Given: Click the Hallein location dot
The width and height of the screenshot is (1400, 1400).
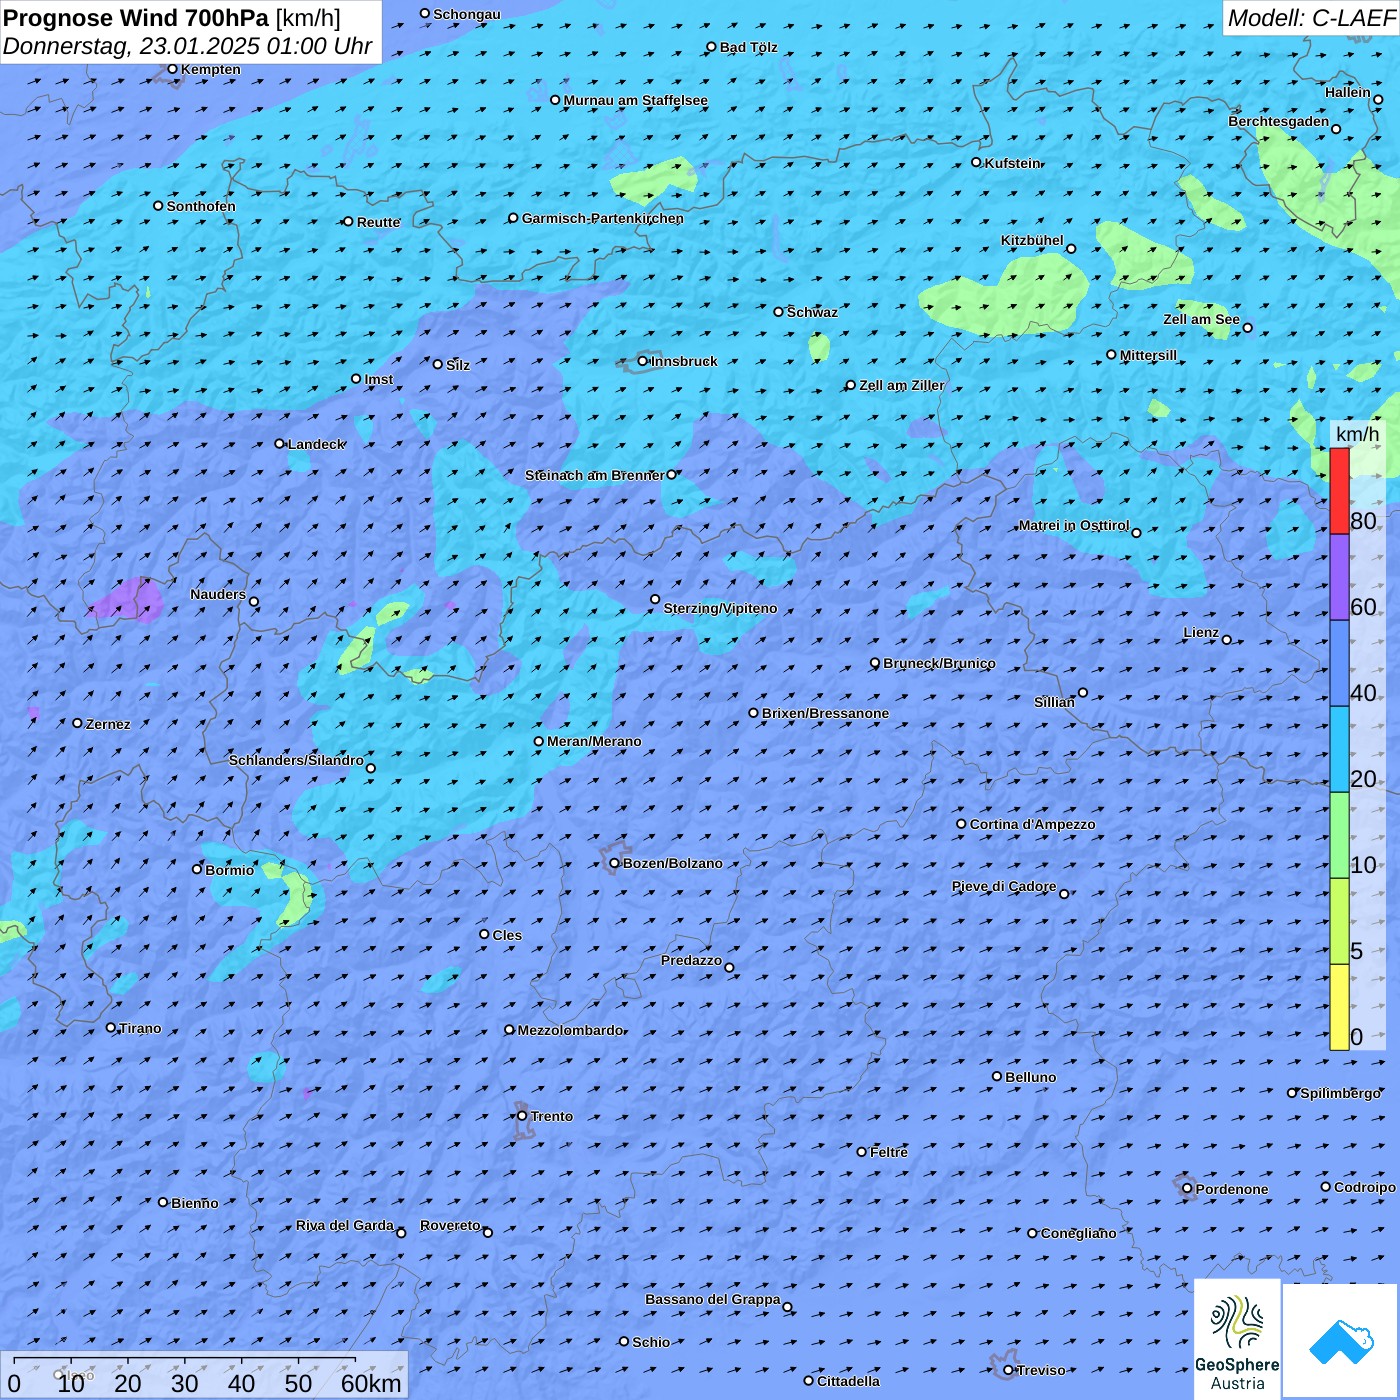Looking at the screenshot, I should [1378, 99].
